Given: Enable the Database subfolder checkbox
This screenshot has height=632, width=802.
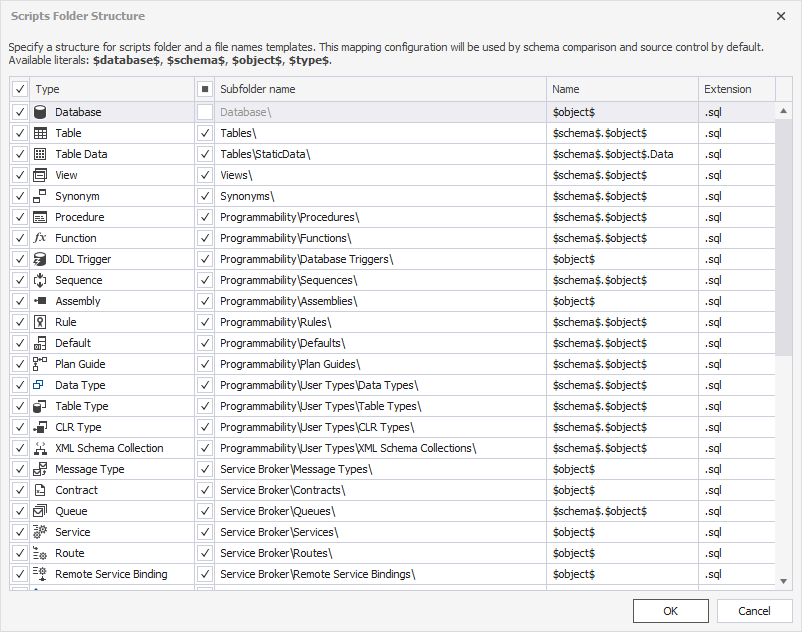Looking at the screenshot, I should tap(205, 112).
